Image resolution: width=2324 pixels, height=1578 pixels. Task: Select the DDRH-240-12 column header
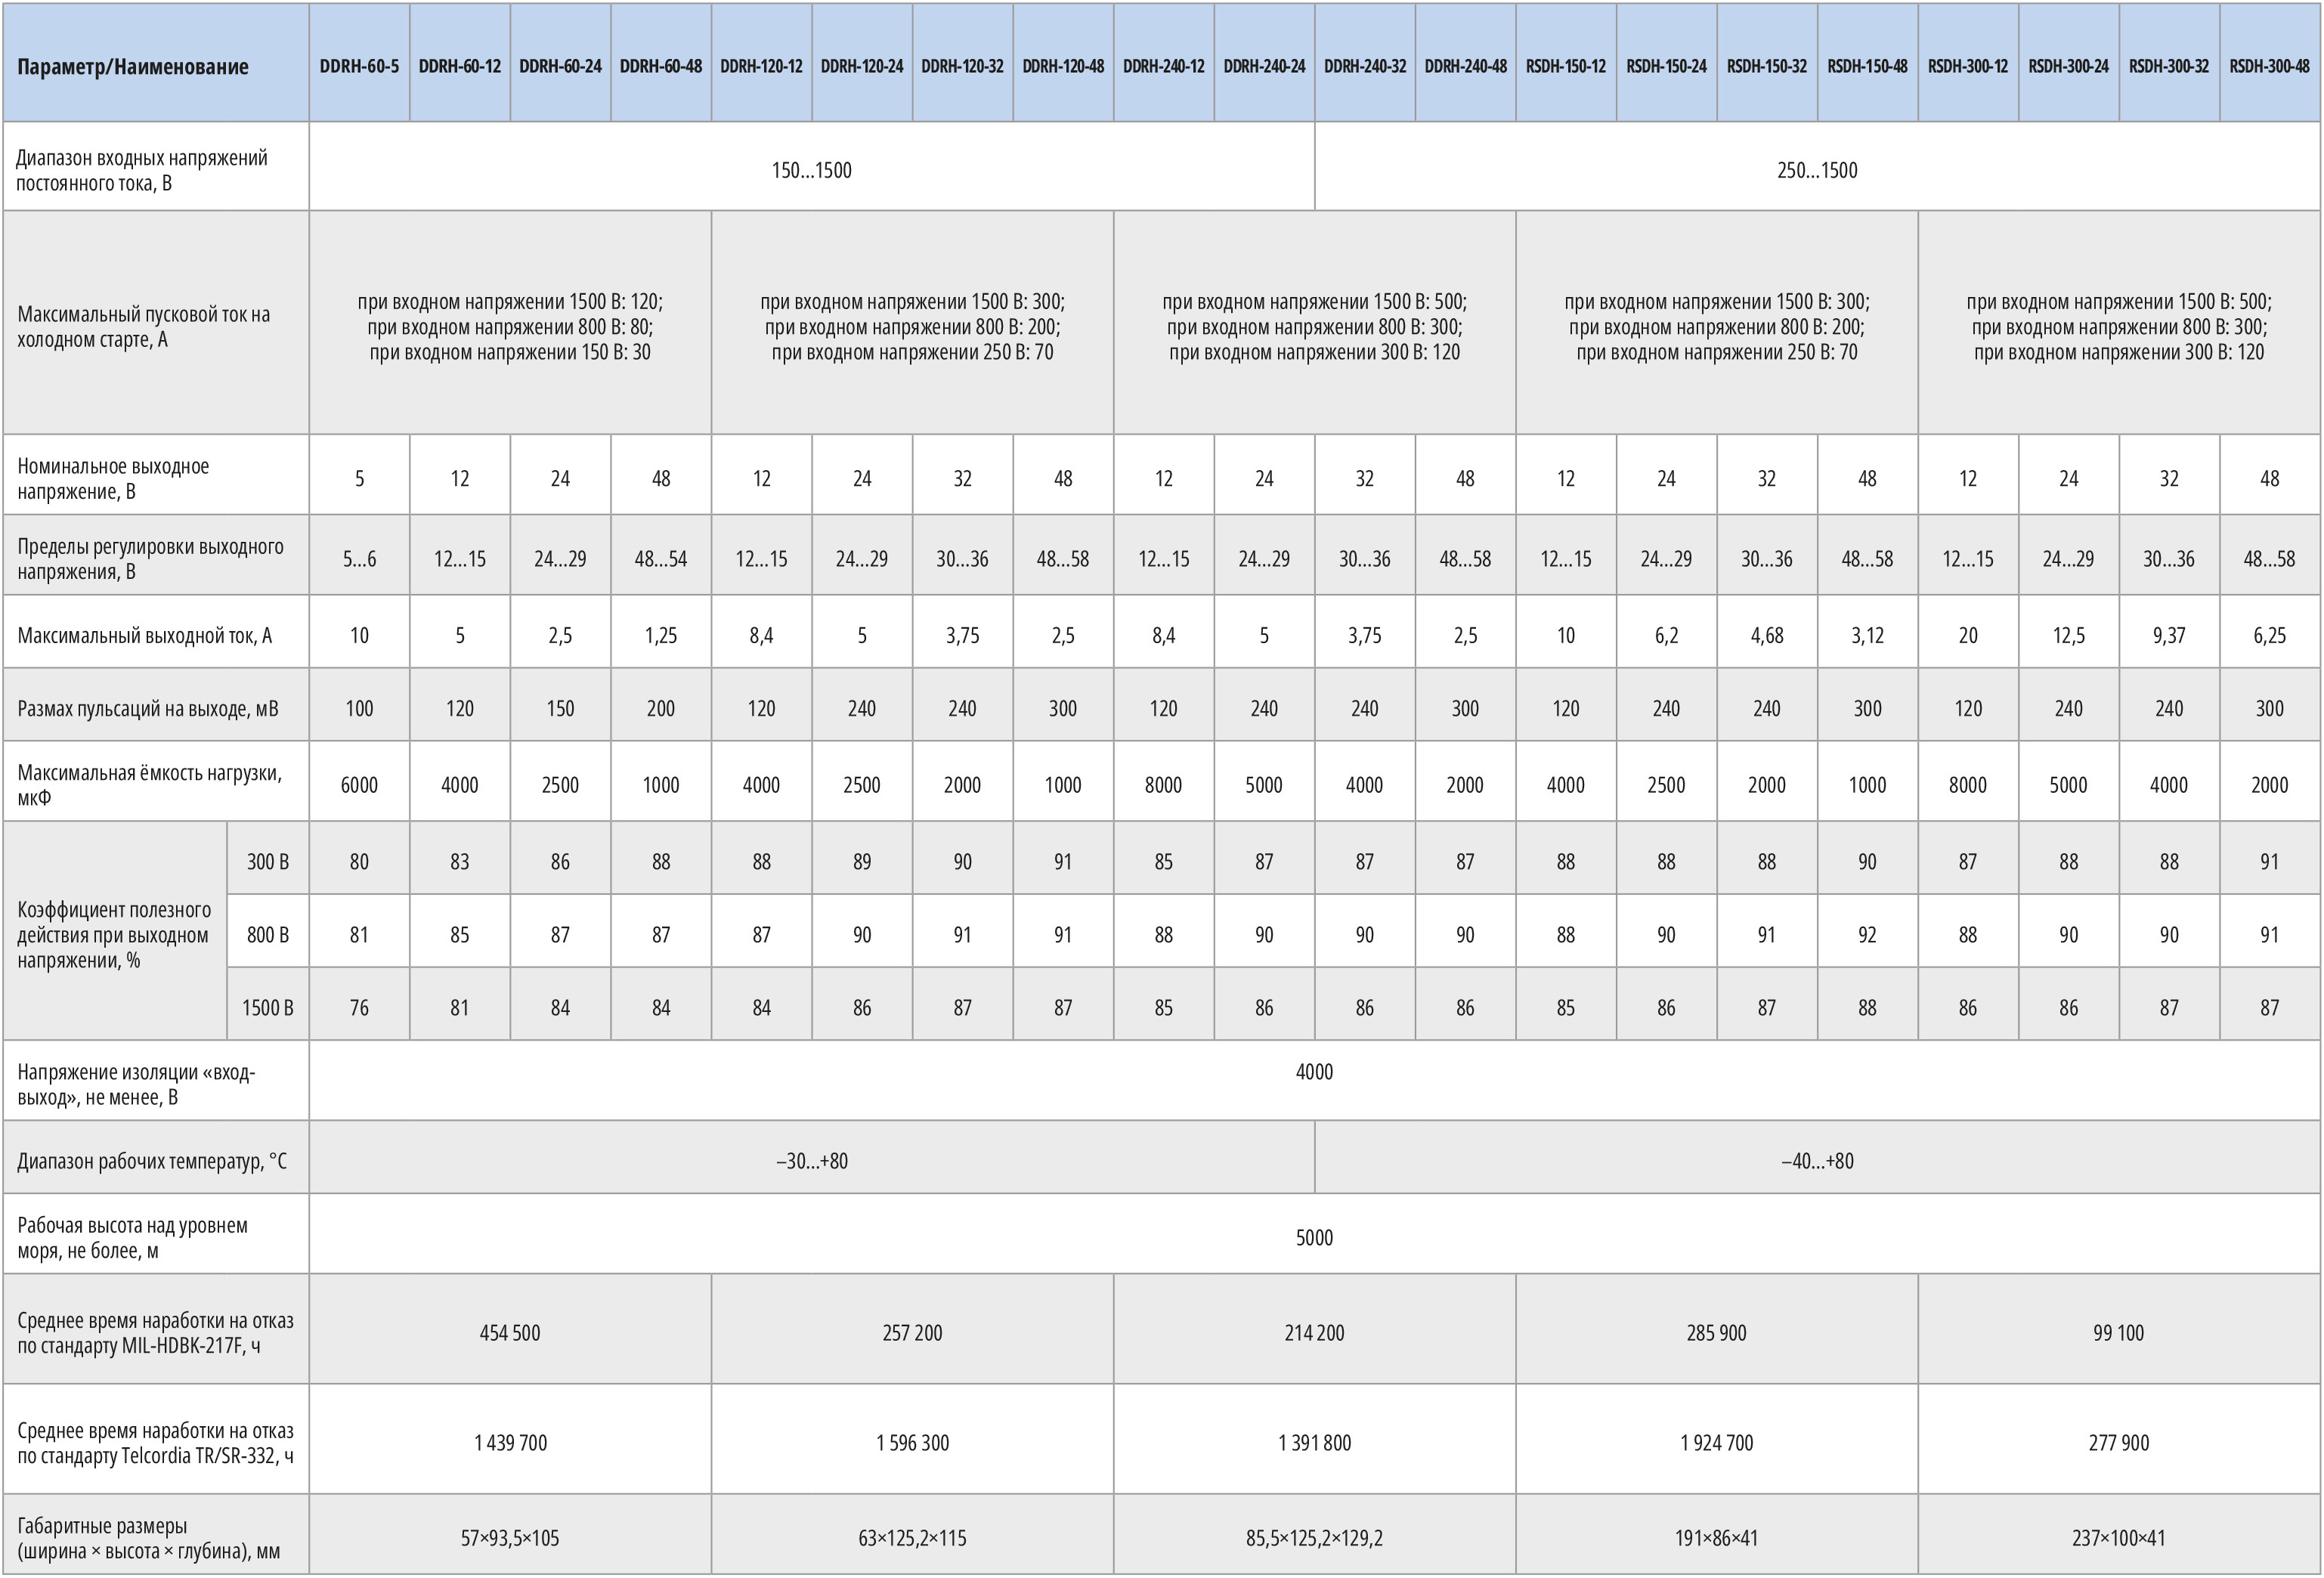pos(1164,62)
